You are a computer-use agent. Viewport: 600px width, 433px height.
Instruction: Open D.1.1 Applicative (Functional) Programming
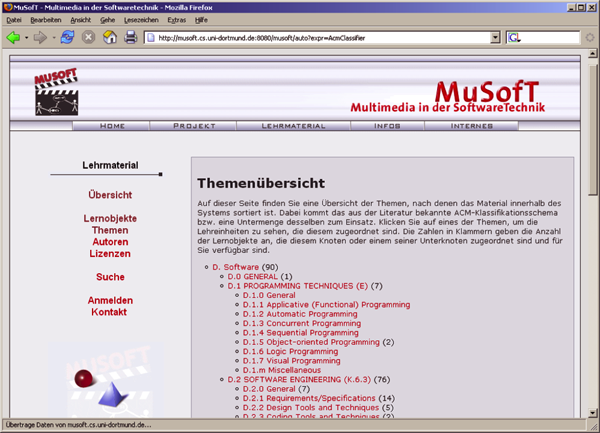click(326, 305)
